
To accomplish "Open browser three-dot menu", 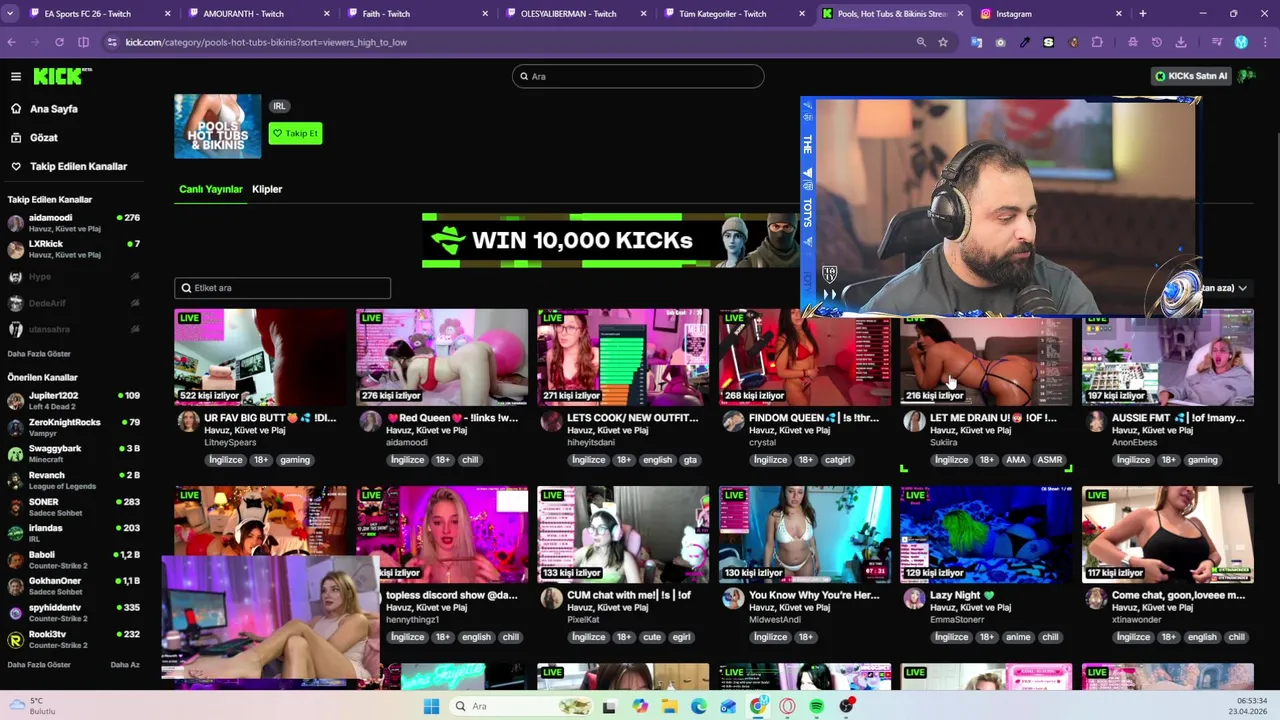I will (1265, 42).
